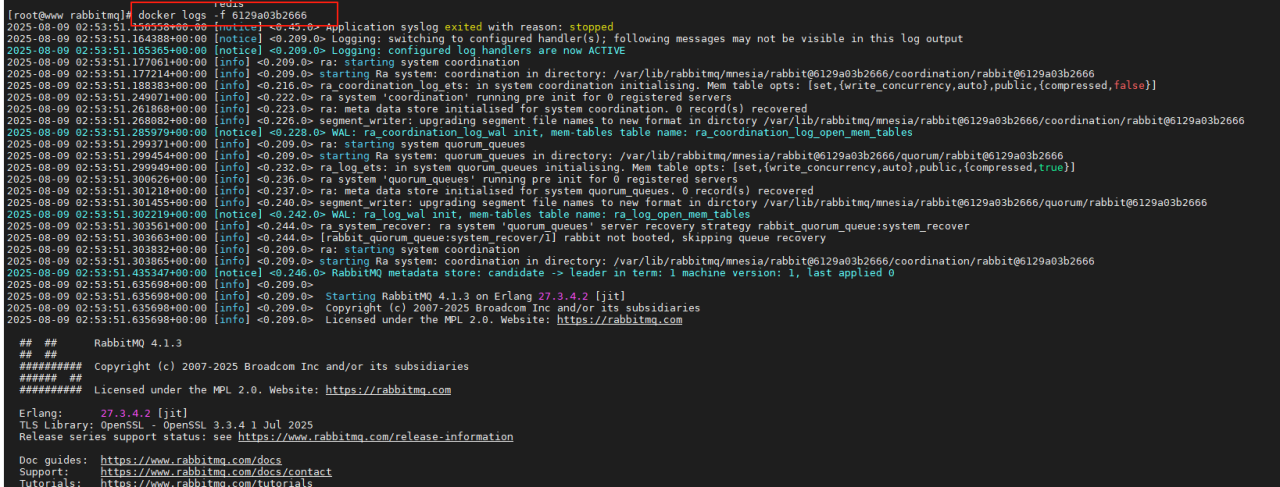Click the 'Erlang:' label
This screenshot has height=487, width=1280.
(x=41, y=413)
